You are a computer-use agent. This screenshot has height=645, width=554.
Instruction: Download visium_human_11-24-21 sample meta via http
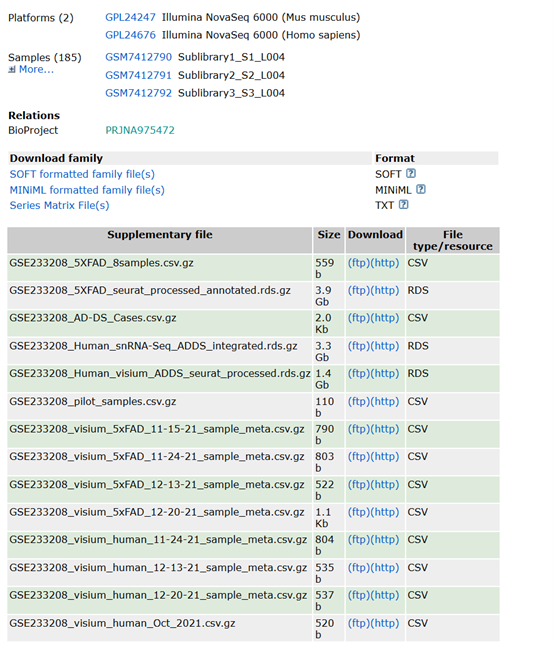pyautogui.click(x=385, y=540)
